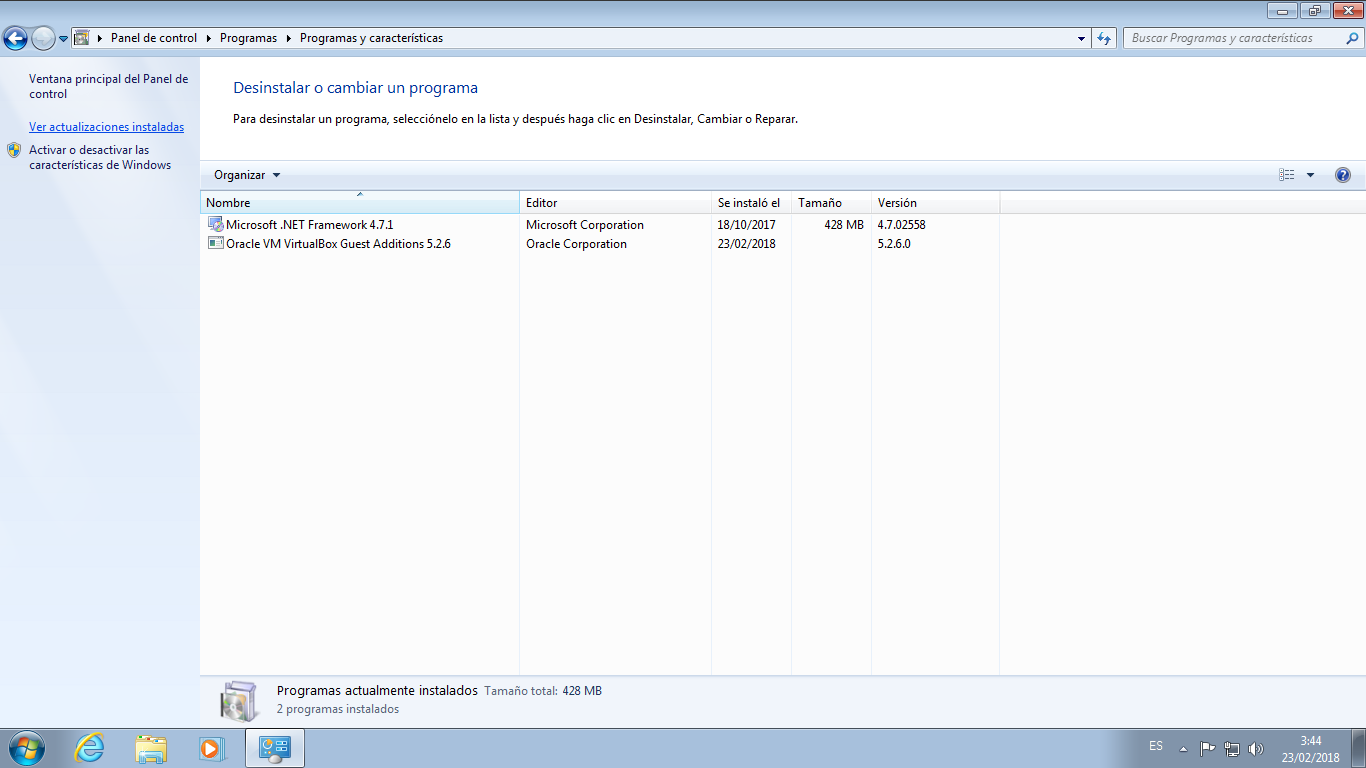Select 'Programas' breadcrumb in address bar

248,38
